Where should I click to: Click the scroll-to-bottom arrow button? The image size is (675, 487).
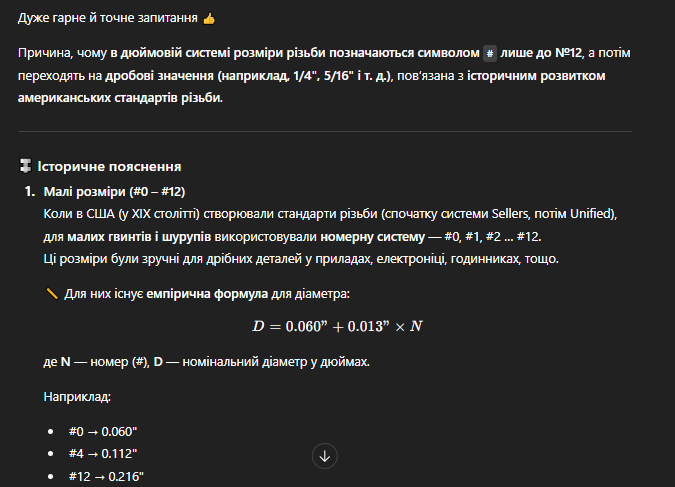(325, 456)
